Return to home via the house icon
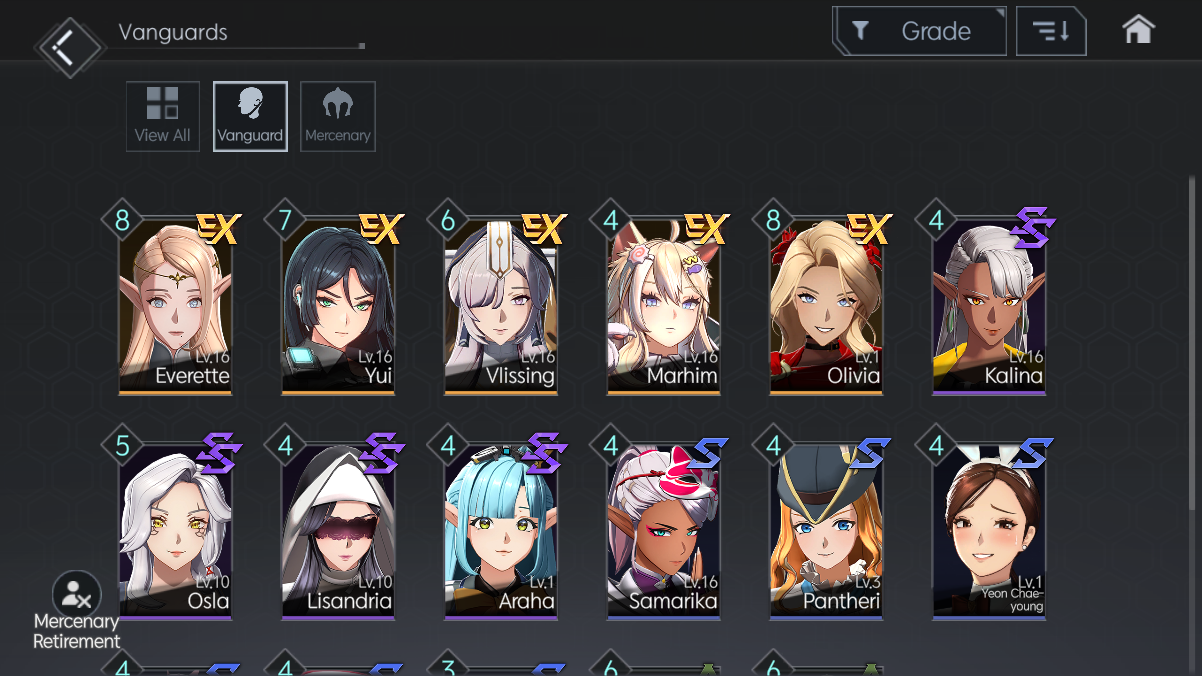1202x676 pixels. click(x=1138, y=30)
